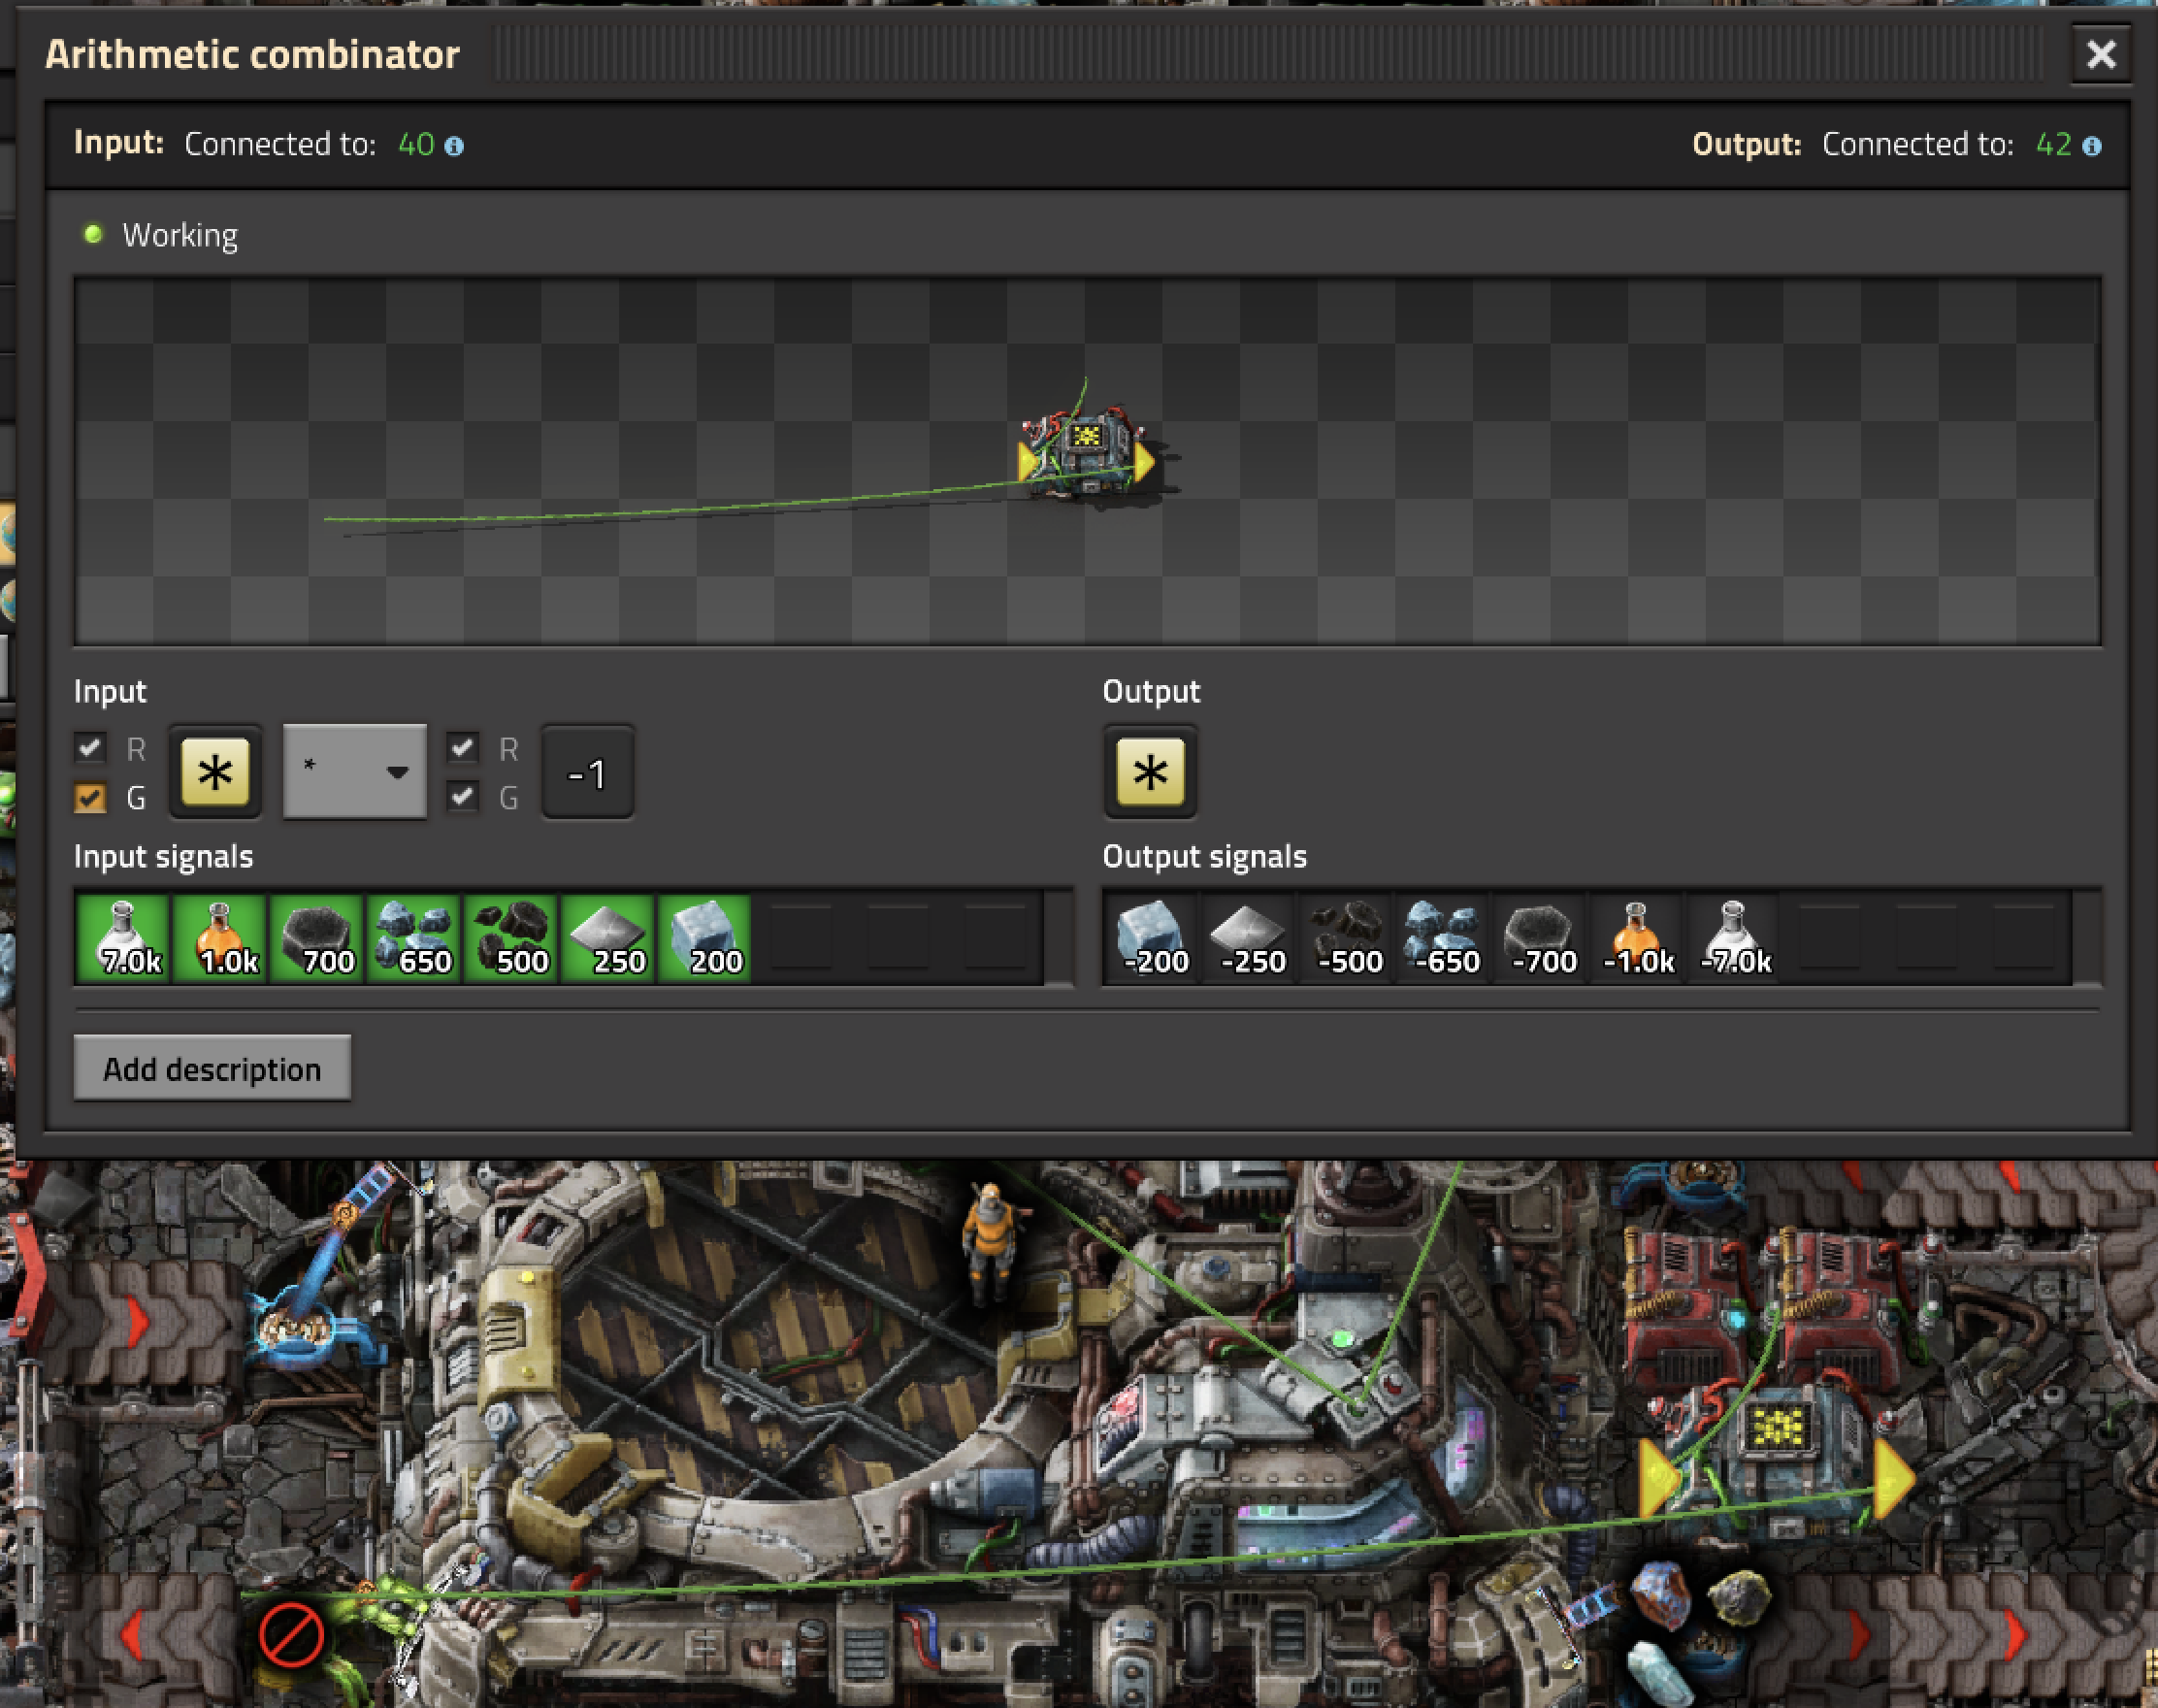Toggle the green wire checkbox for first operand
Image resolution: width=2158 pixels, height=1708 pixels.
[x=90, y=797]
